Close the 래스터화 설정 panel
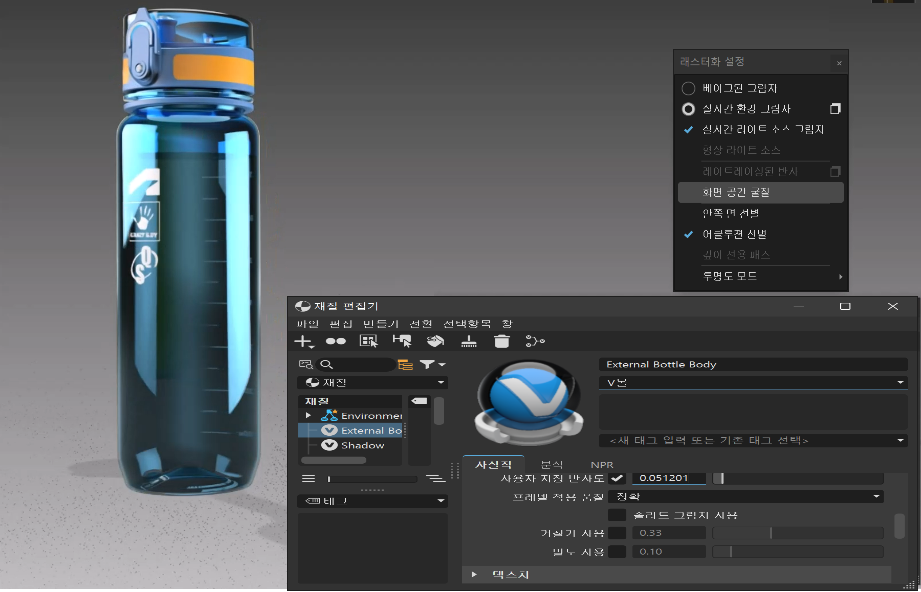Viewport: 921px width, 592px height. 839,63
